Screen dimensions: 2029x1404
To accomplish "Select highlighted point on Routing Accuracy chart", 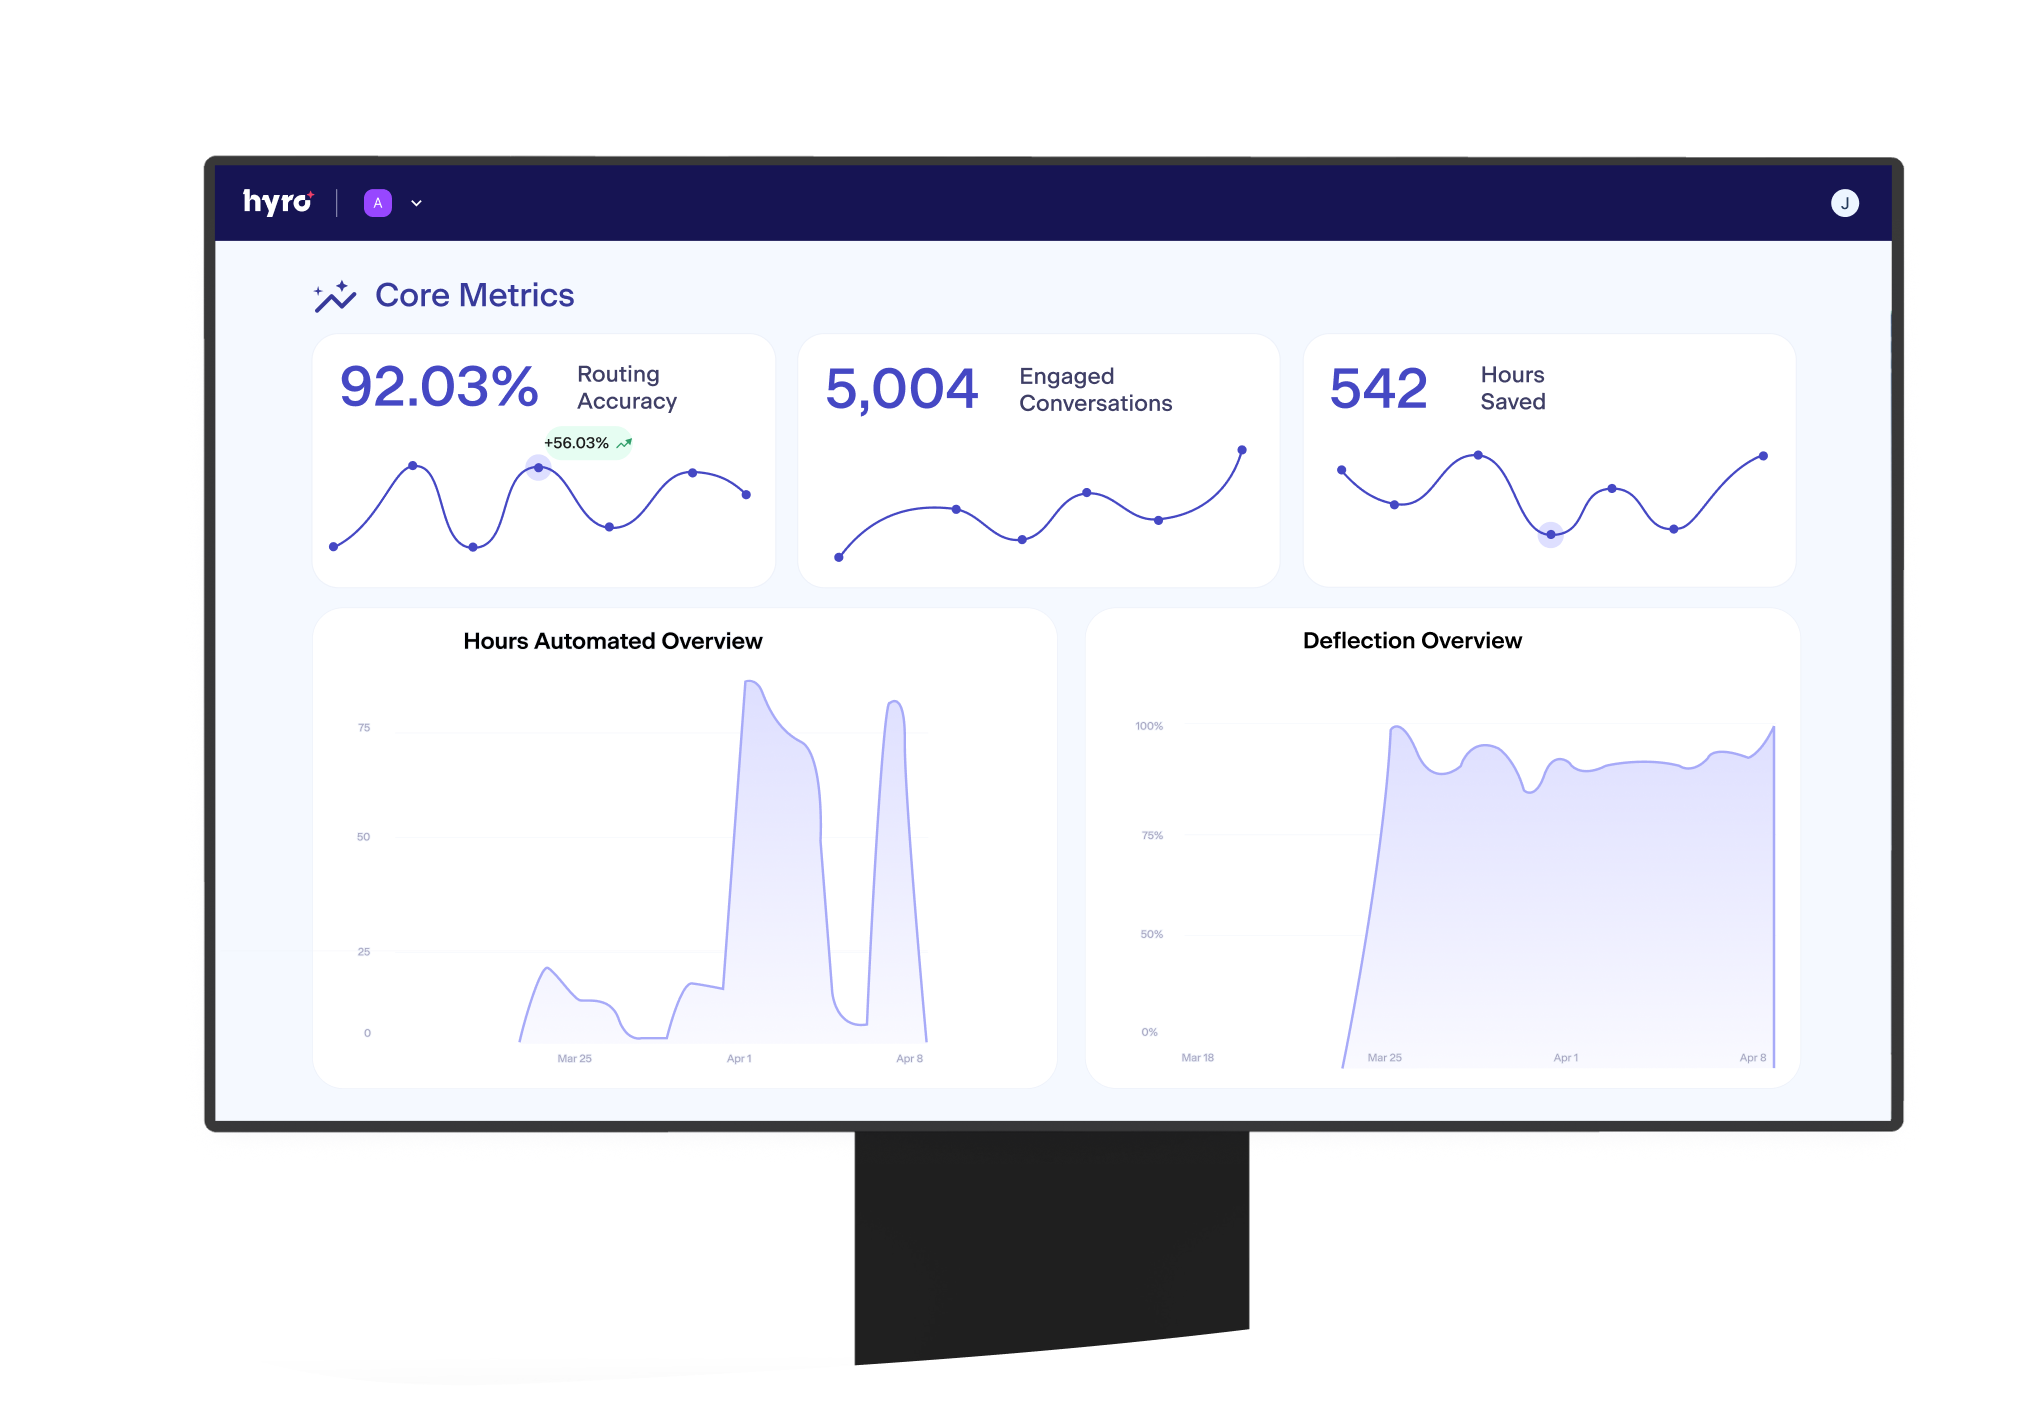I will [538, 467].
